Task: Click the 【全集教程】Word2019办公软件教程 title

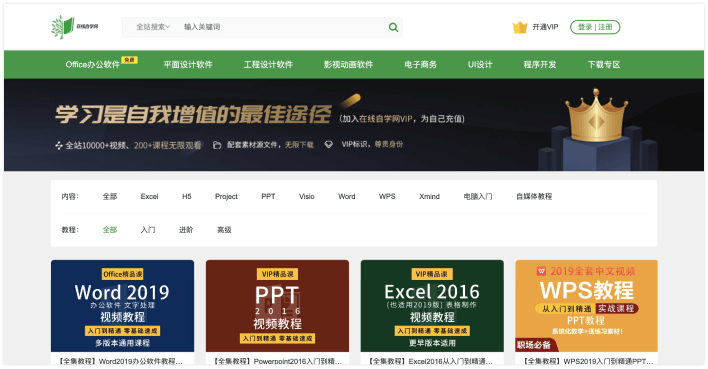Action: click(x=120, y=361)
